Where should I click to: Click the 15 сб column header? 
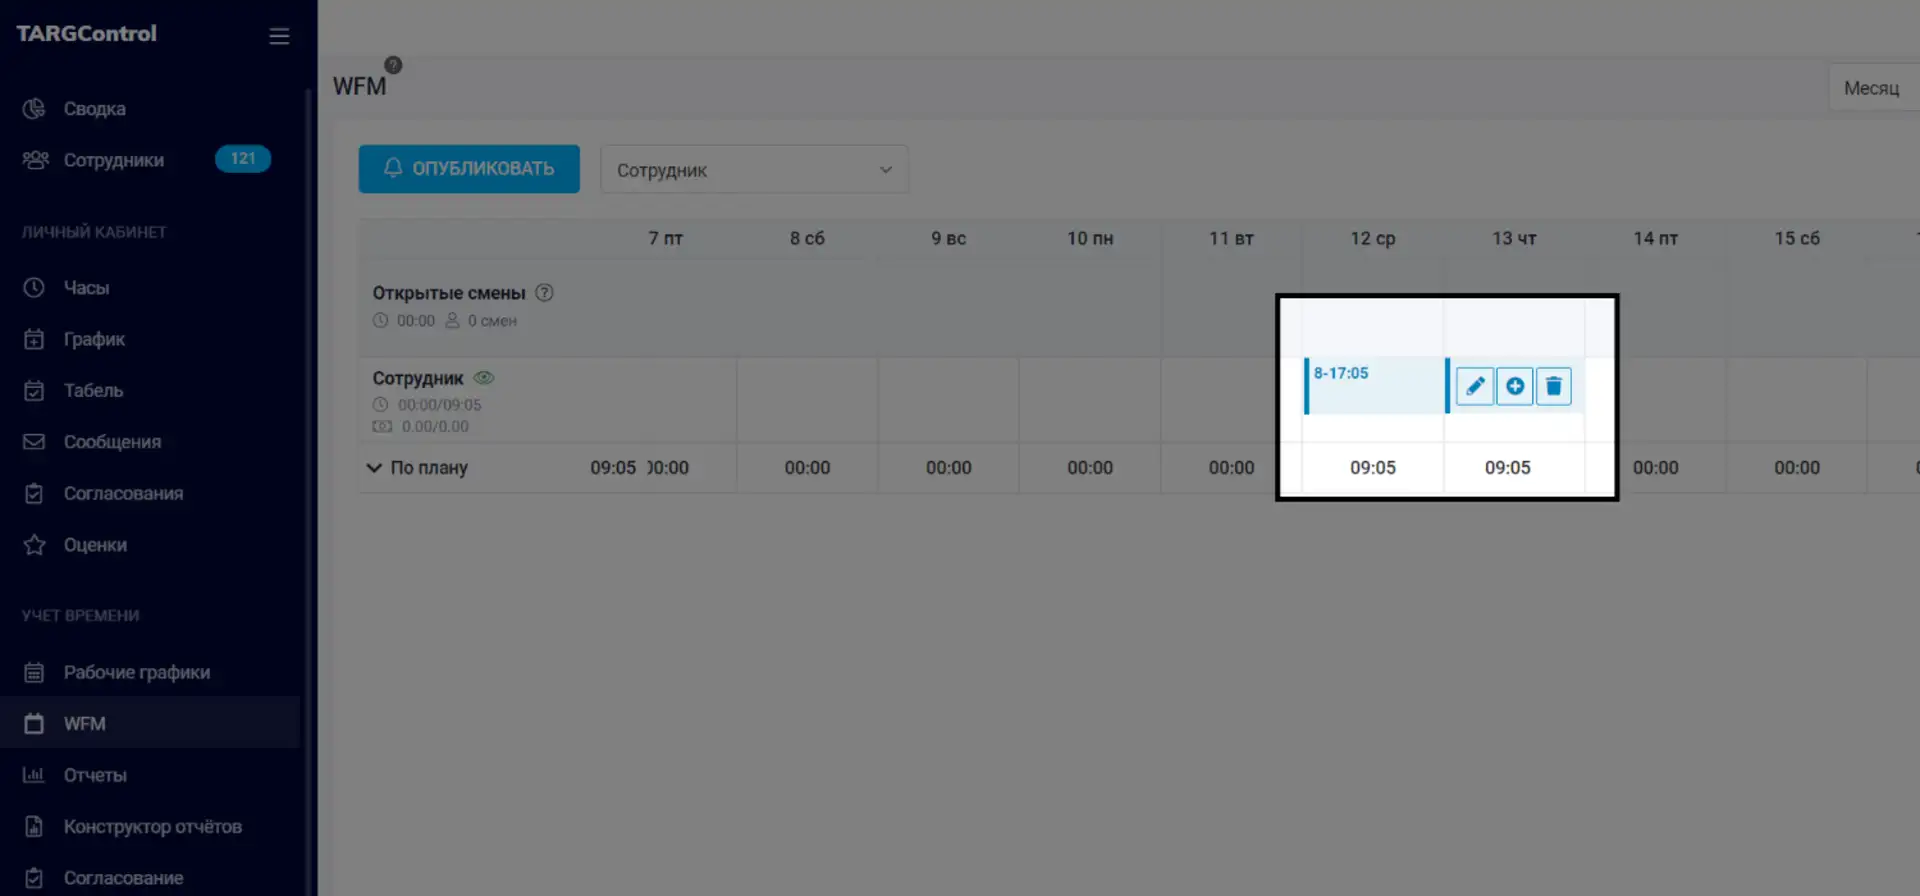(1797, 238)
